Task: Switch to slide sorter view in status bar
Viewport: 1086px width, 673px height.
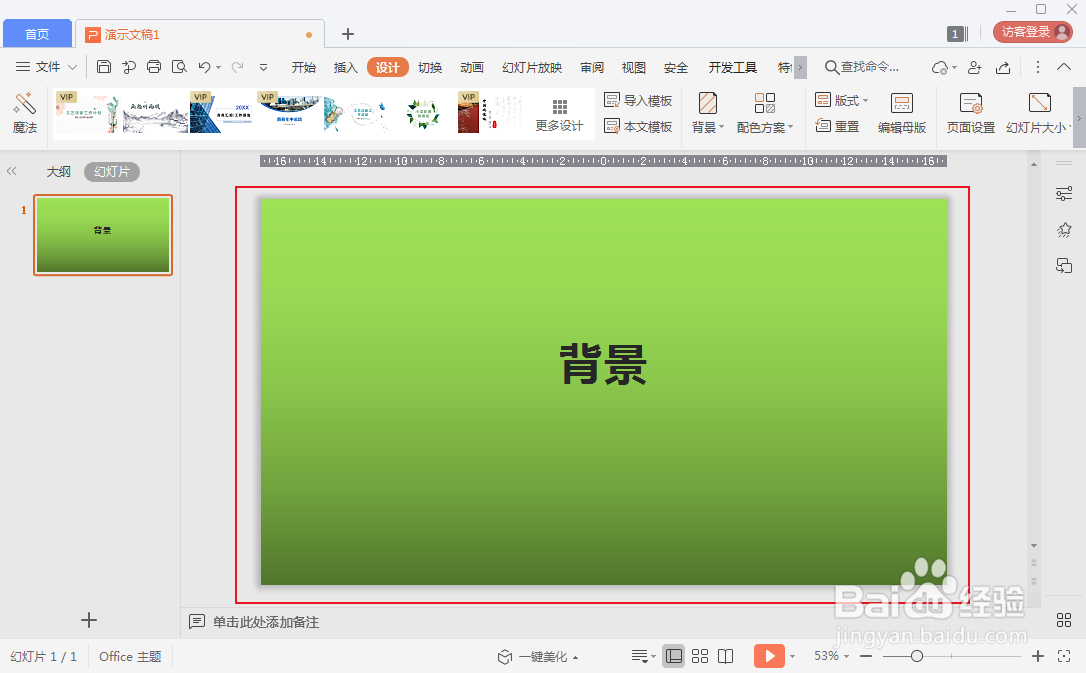Action: pyautogui.click(x=698, y=656)
